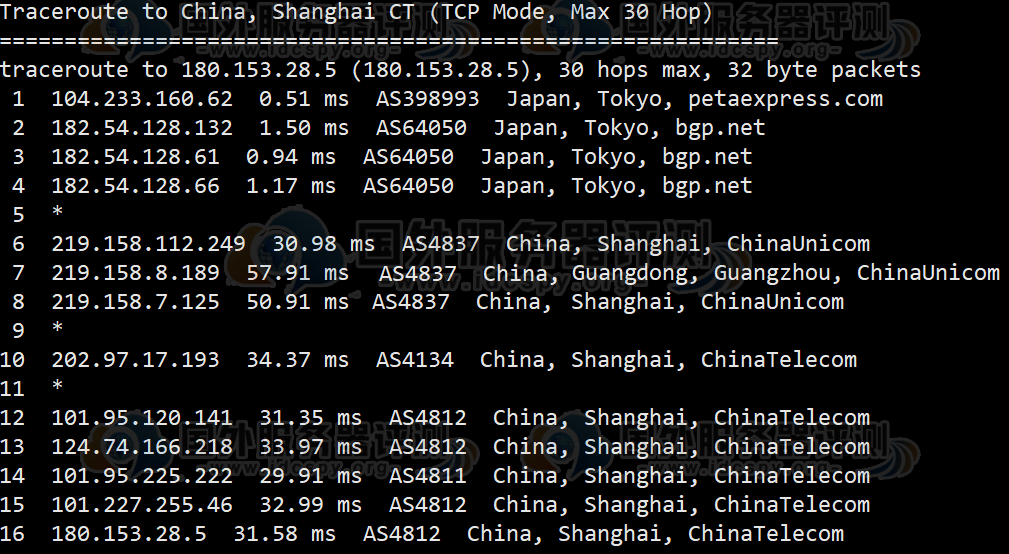Click the 50.91 ms latency value

(297, 301)
